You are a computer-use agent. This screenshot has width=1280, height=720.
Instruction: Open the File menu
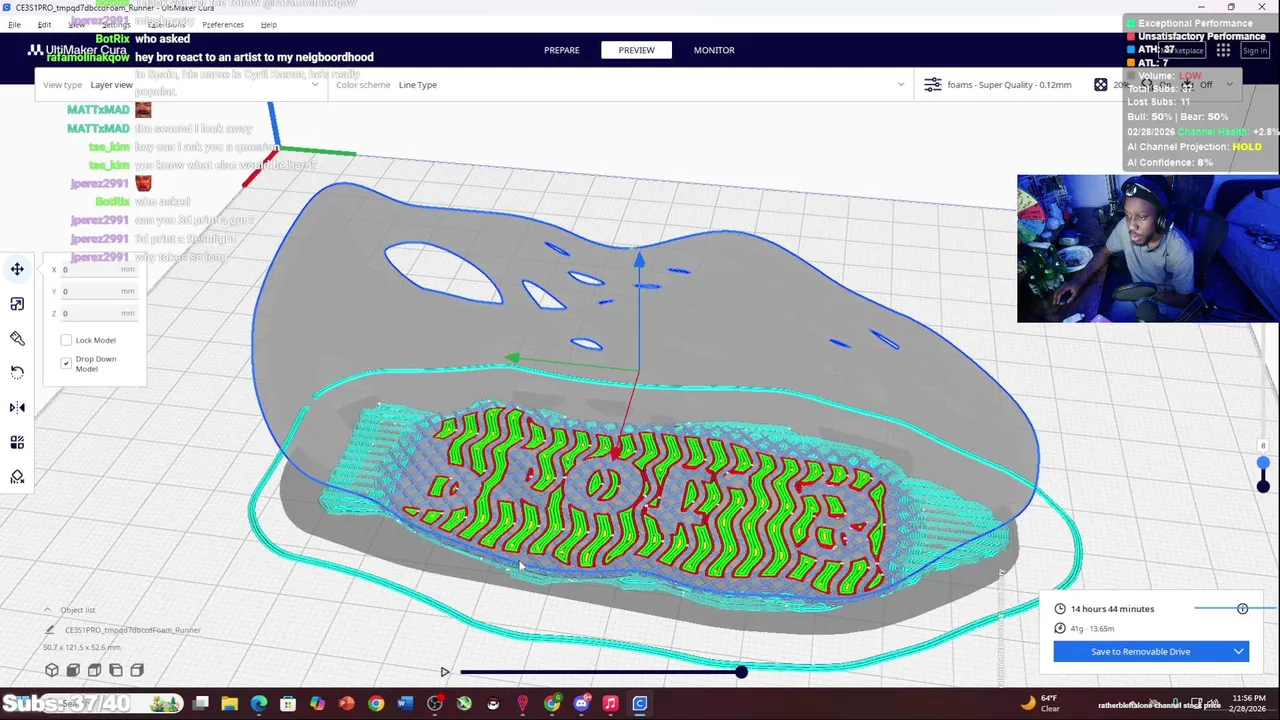pos(14,24)
